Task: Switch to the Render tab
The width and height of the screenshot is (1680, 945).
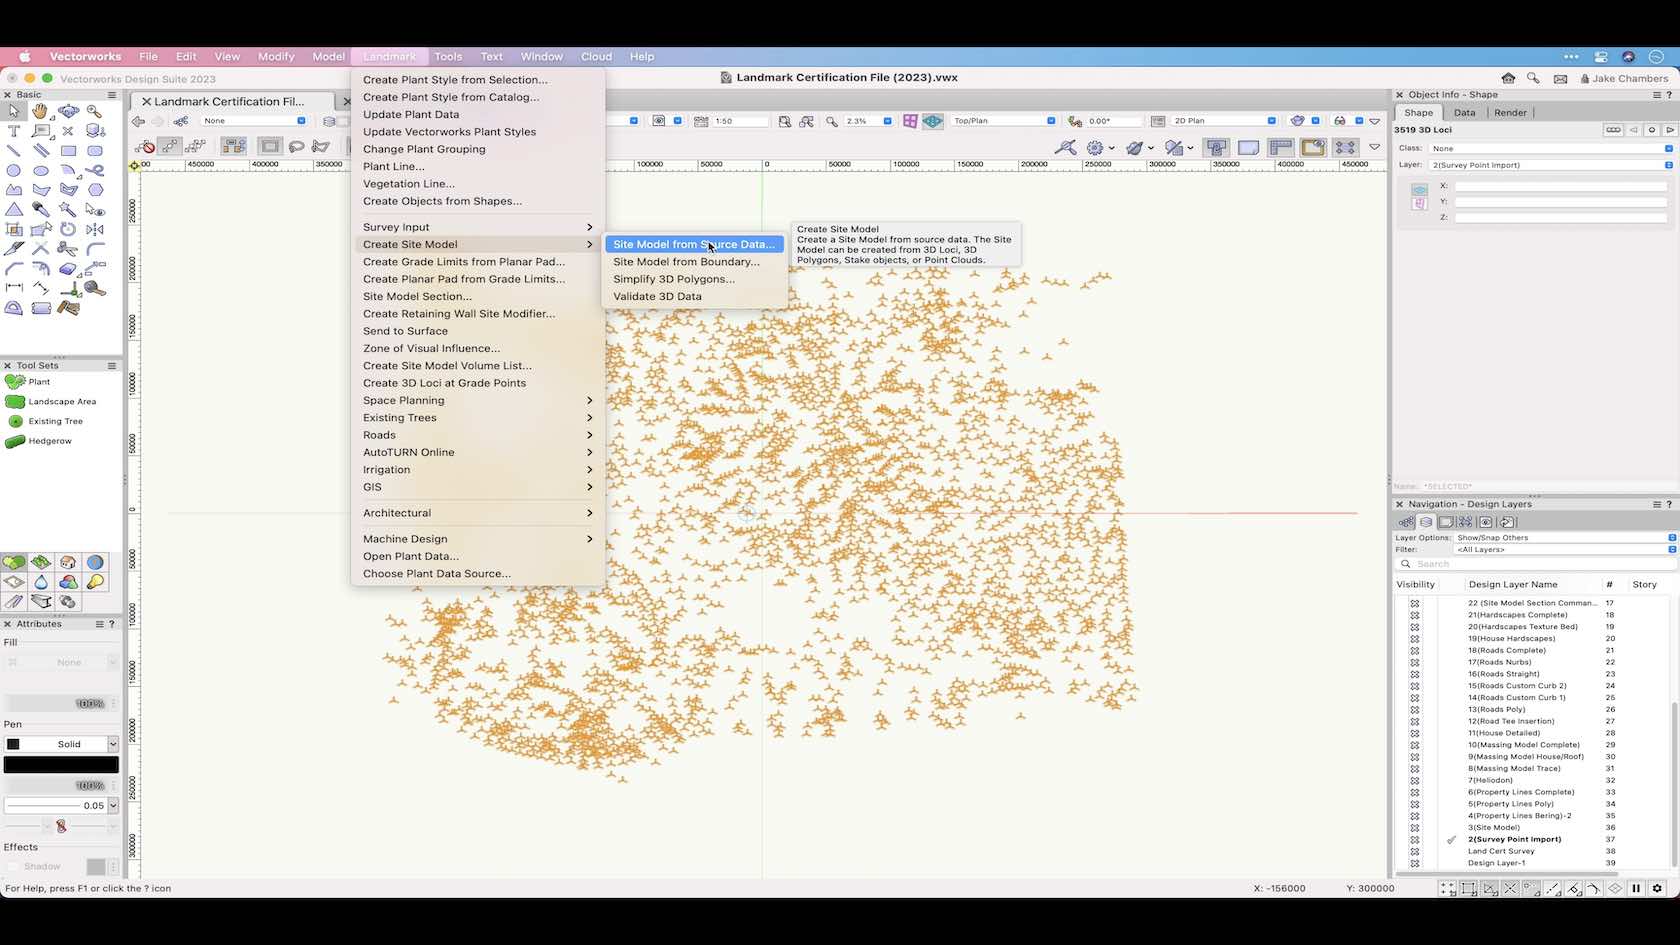Action: tap(1510, 112)
